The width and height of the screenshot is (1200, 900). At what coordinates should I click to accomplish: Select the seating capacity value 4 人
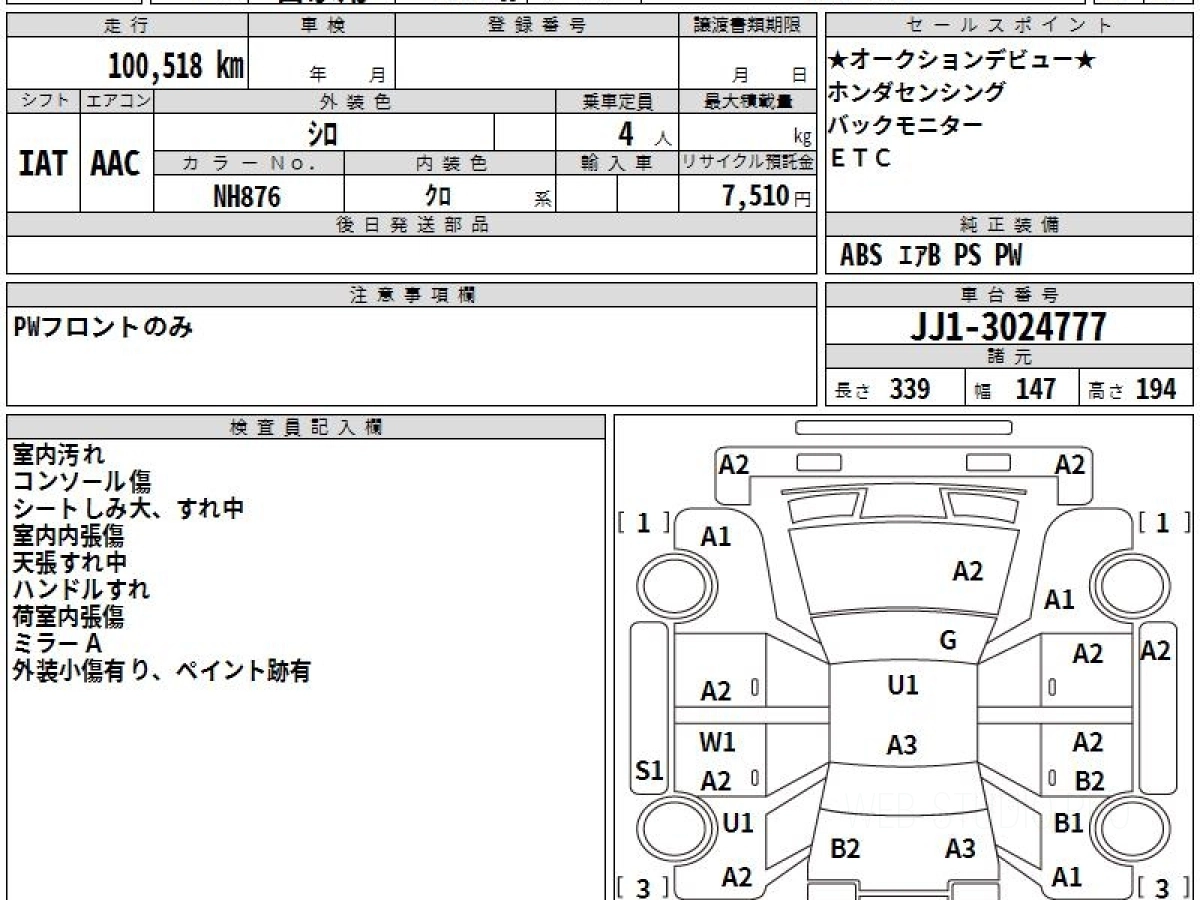click(x=644, y=133)
